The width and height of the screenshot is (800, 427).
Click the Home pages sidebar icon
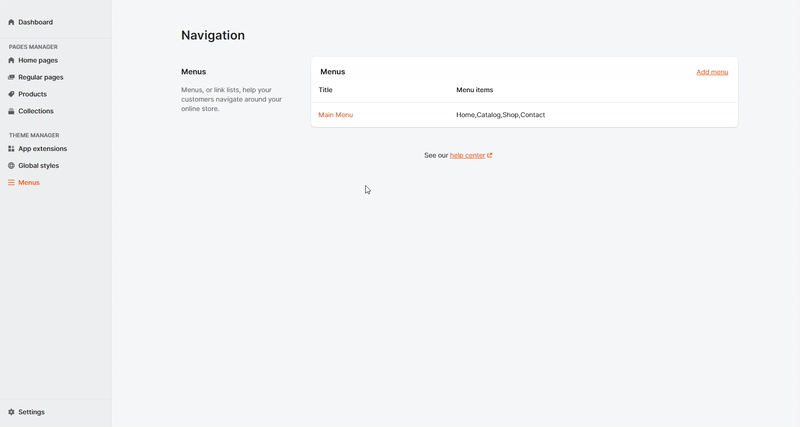point(11,60)
